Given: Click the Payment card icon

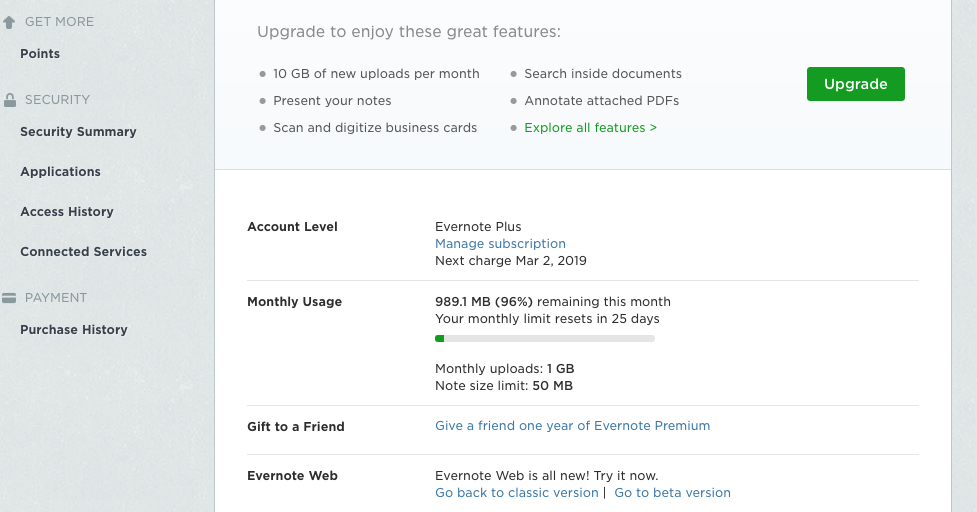Looking at the screenshot, I should point(9,298).
